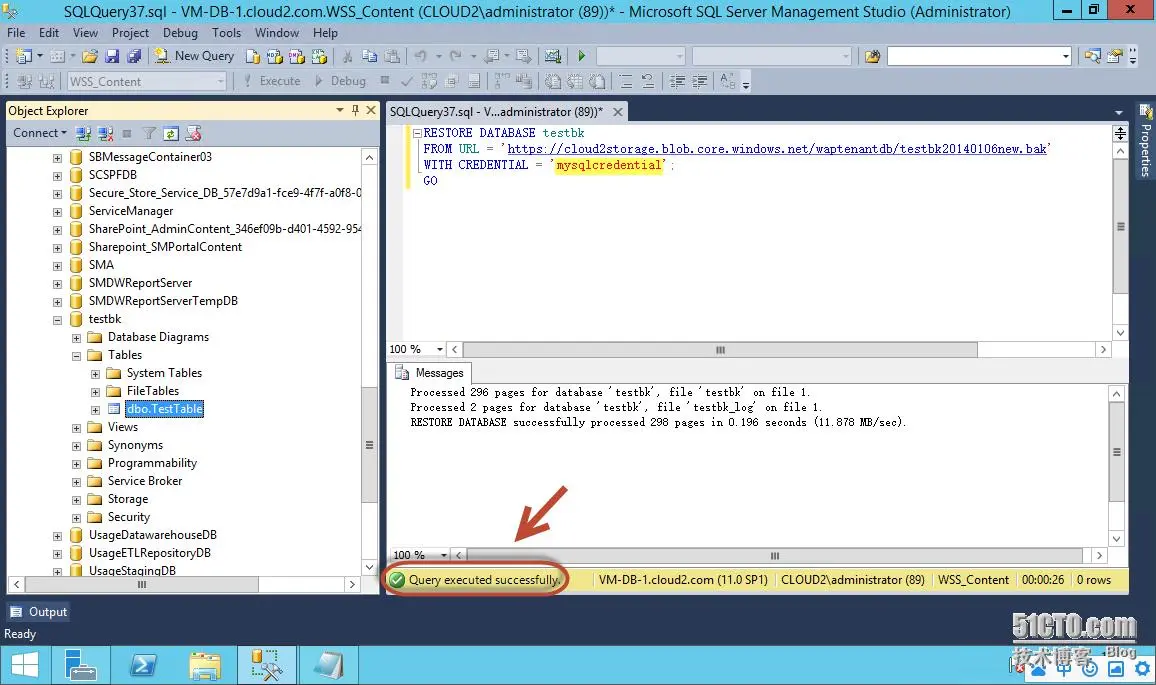Viewport: 1156px width, 685px height.
Task: Click the Analysis Services DMX Query icon
Action: point(296,56)
